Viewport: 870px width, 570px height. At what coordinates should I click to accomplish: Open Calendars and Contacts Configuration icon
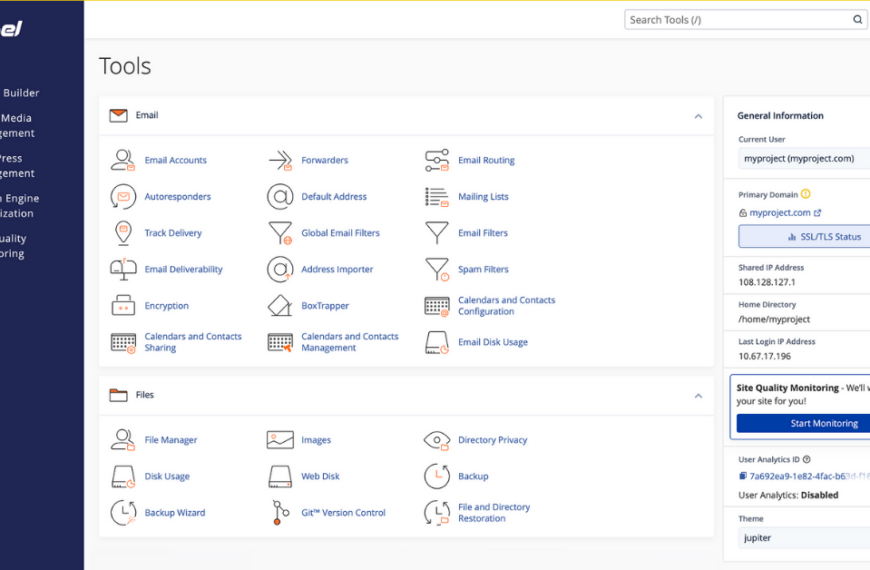click(437, 306)
